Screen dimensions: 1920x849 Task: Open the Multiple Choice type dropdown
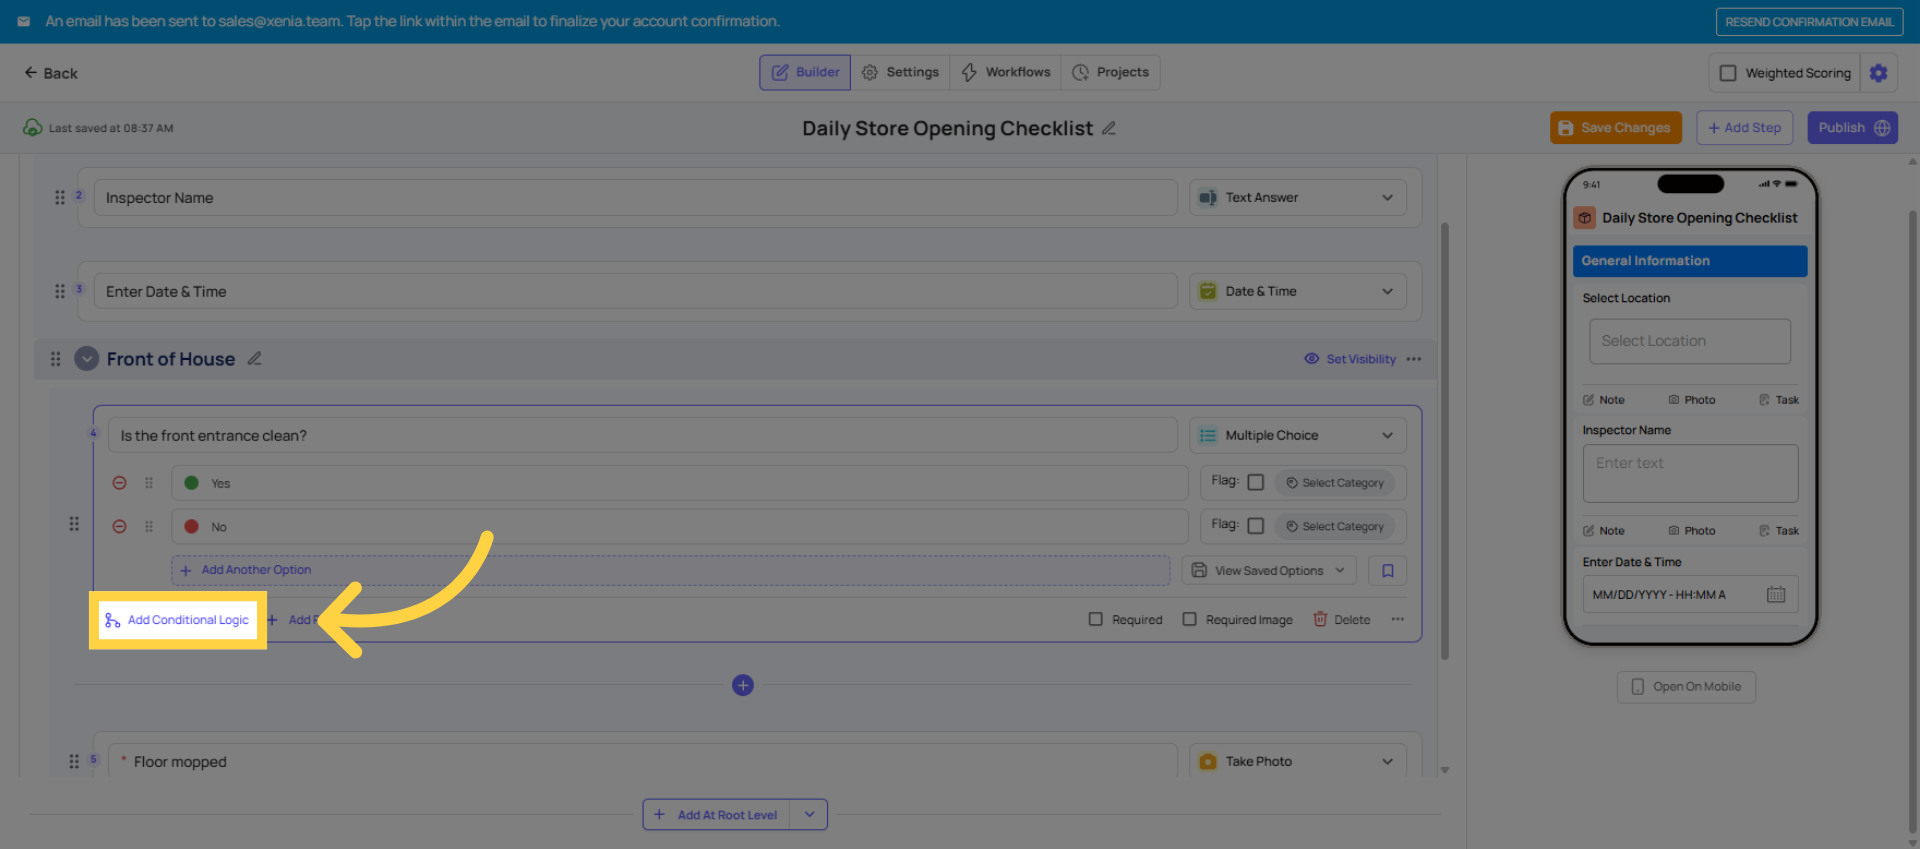(1298, 435)
